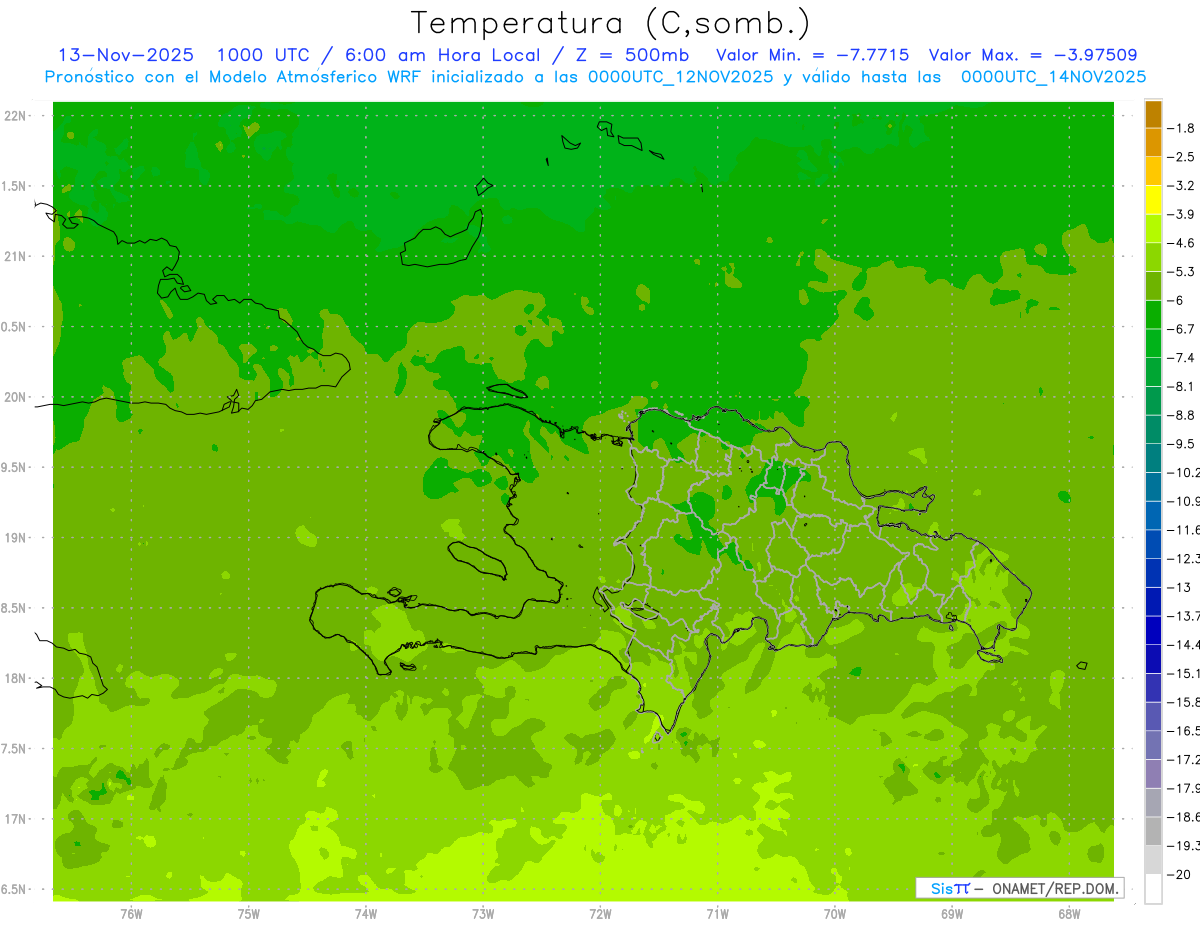Click the '-4.6' color scale value
Image resolution: width=1200 pixels, height=927 pixels.
tap(1183, 243)
